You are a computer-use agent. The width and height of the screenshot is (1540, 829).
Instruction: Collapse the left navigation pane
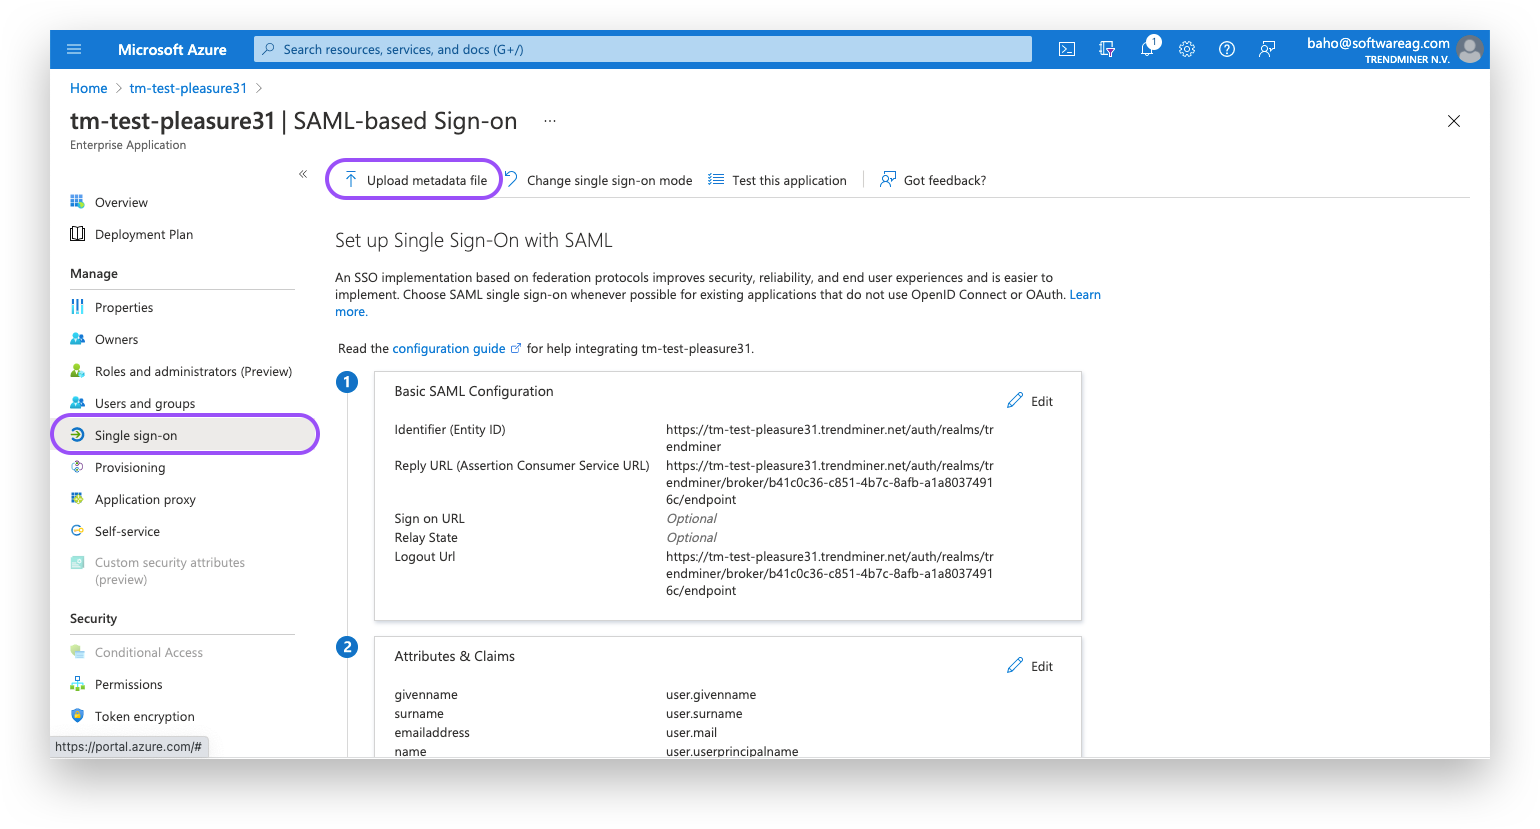click(x=302, y=173)
